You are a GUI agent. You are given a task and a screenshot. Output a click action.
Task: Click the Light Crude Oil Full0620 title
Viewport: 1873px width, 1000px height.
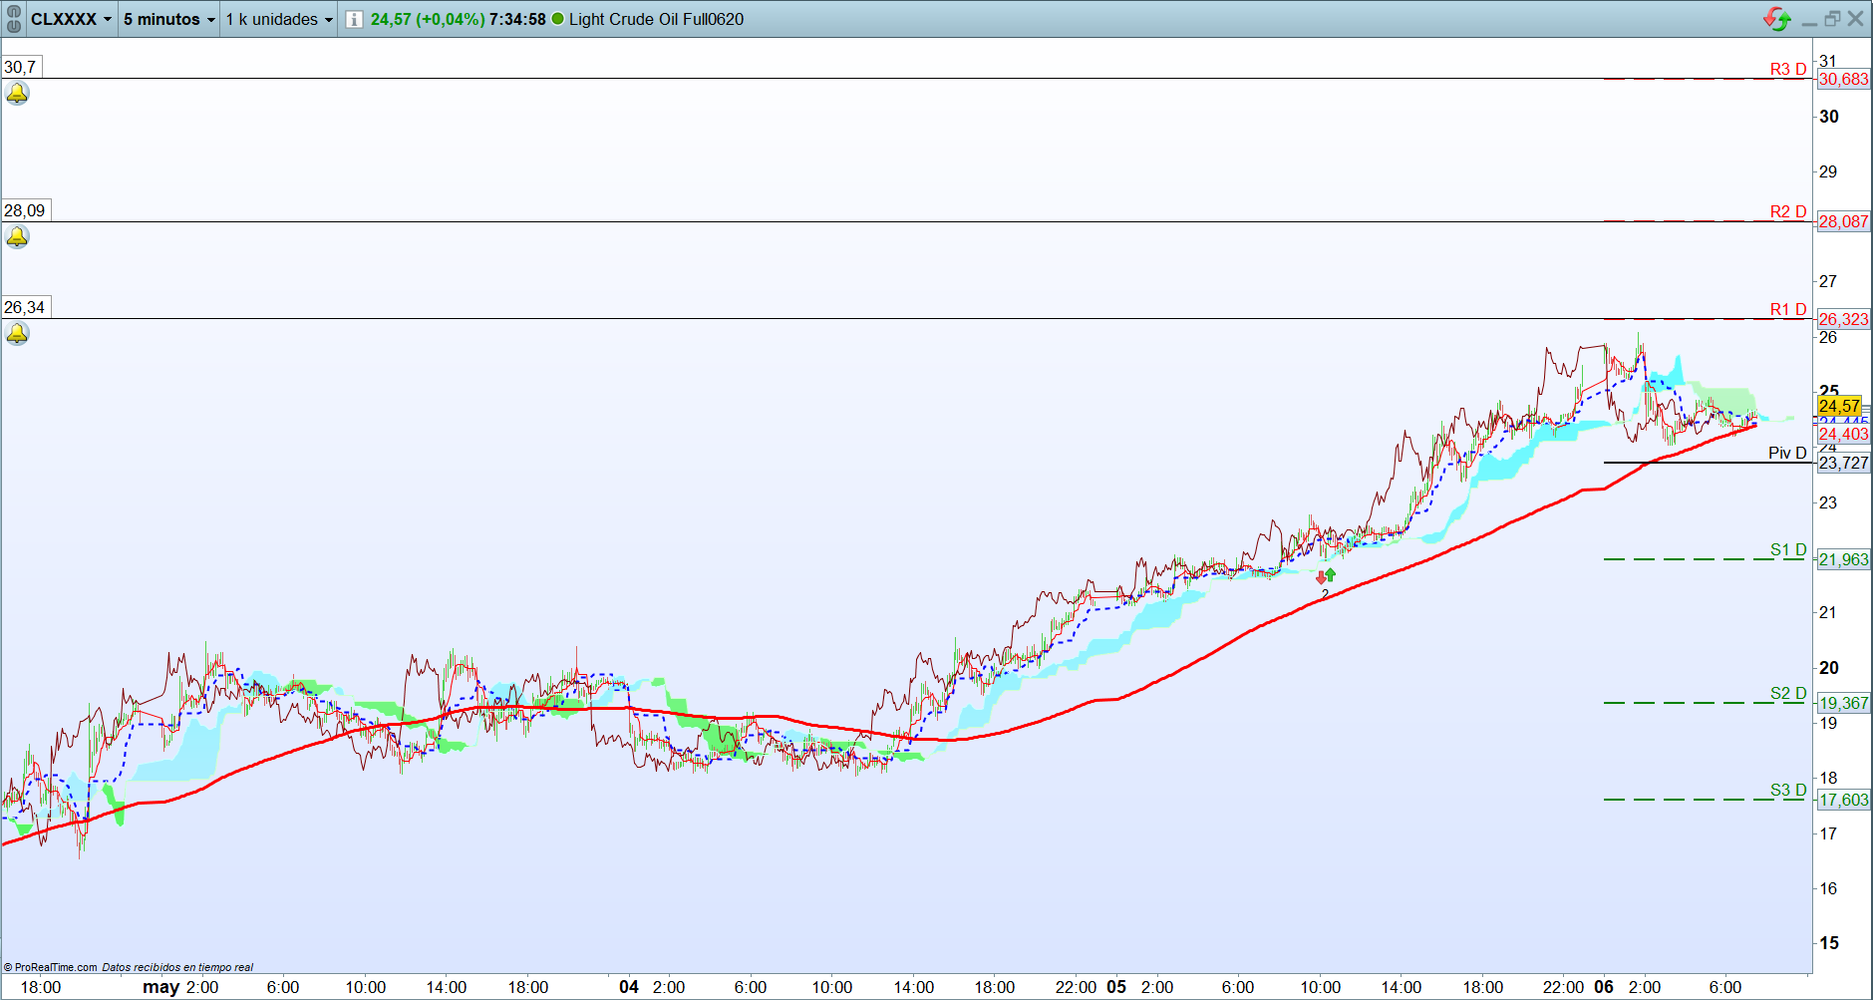click(x=656, y=19)
